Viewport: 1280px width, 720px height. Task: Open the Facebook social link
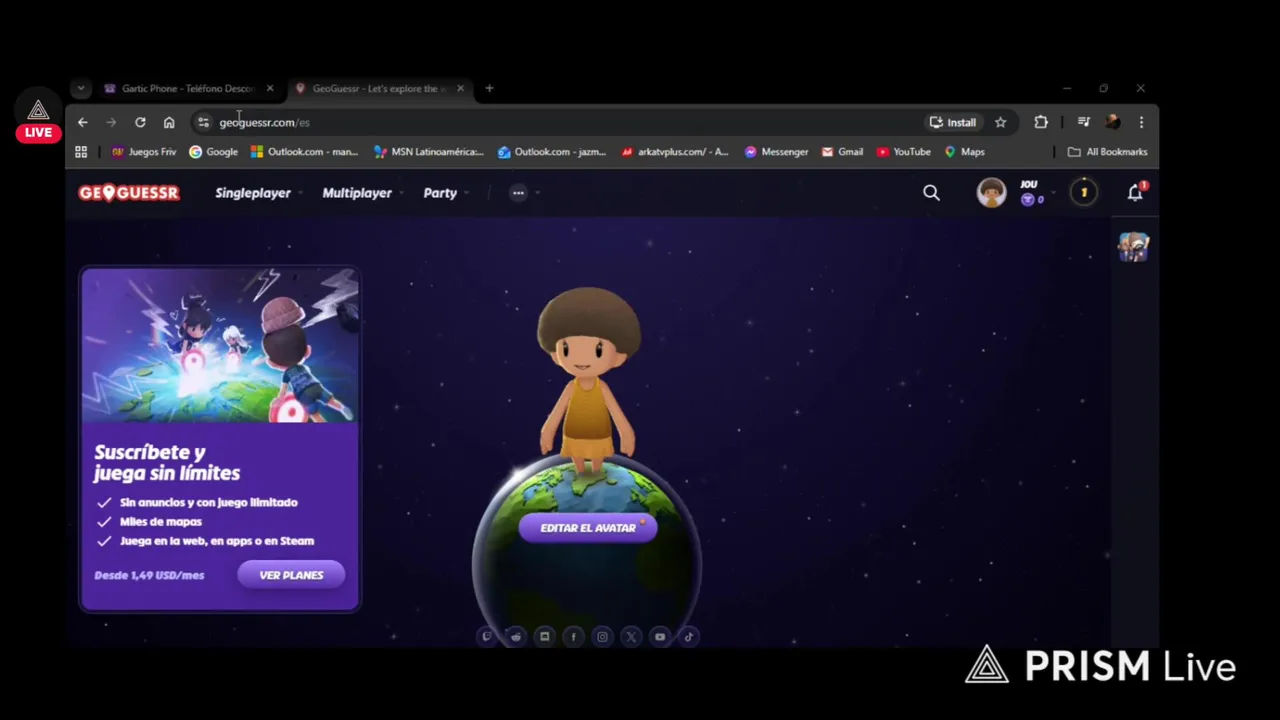tap(573, 636)
